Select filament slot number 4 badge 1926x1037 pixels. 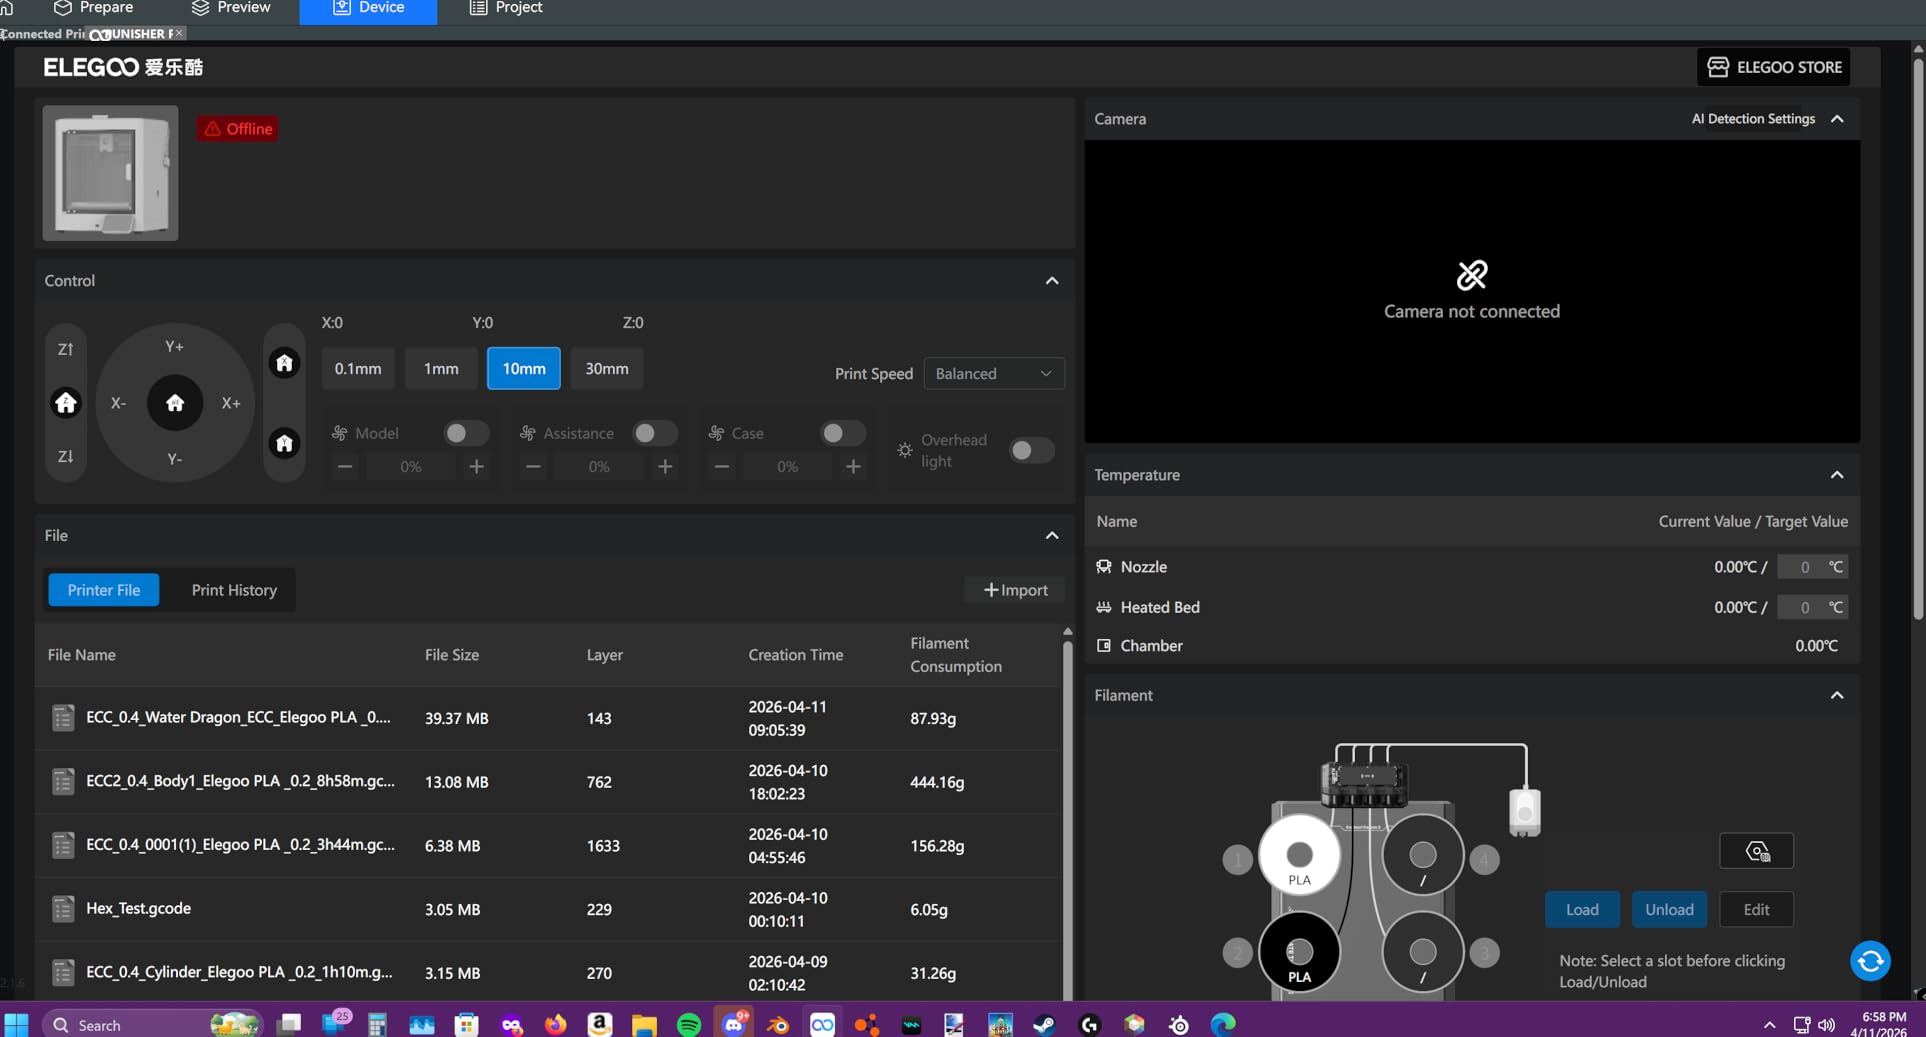1484,859
